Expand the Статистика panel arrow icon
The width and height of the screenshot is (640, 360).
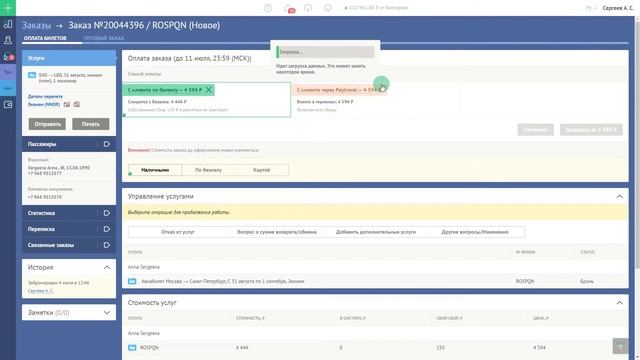(107, 213)
